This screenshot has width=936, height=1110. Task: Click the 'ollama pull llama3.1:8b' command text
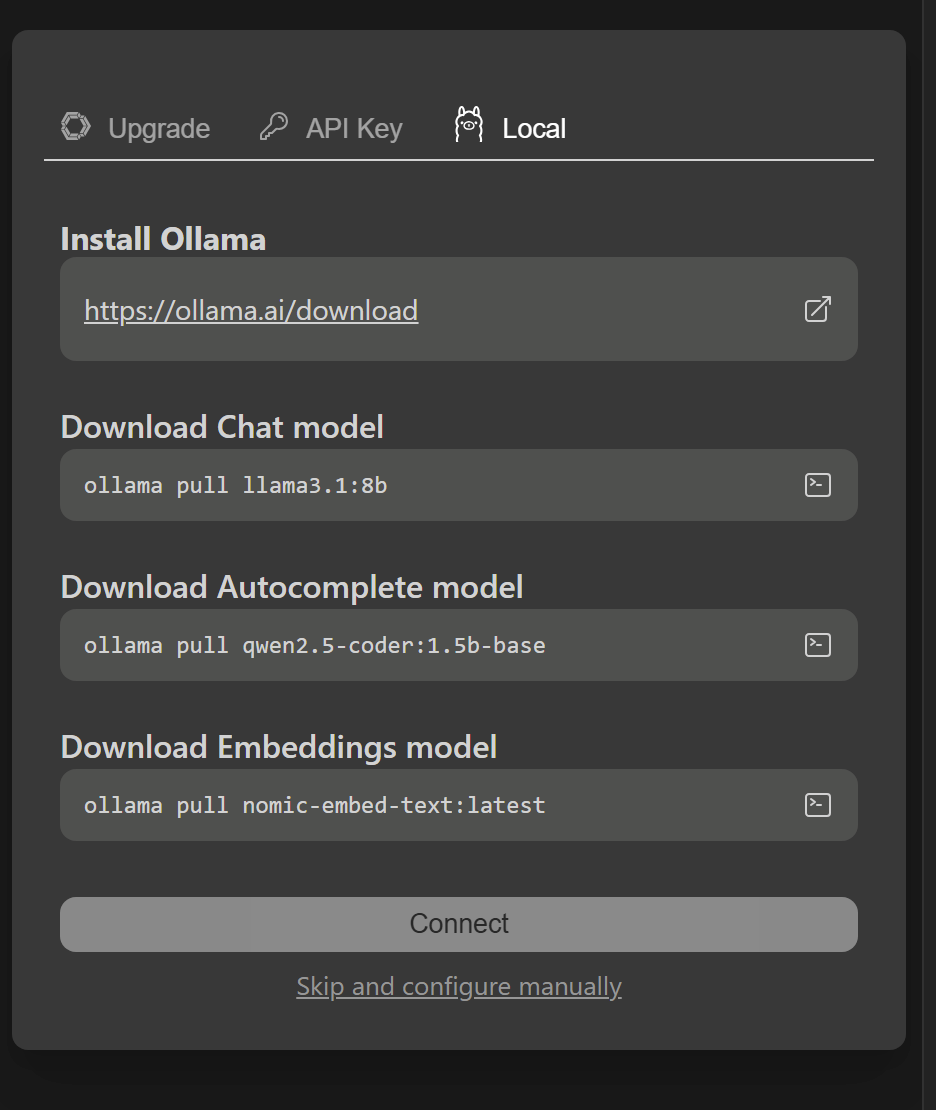pos(235,486)
